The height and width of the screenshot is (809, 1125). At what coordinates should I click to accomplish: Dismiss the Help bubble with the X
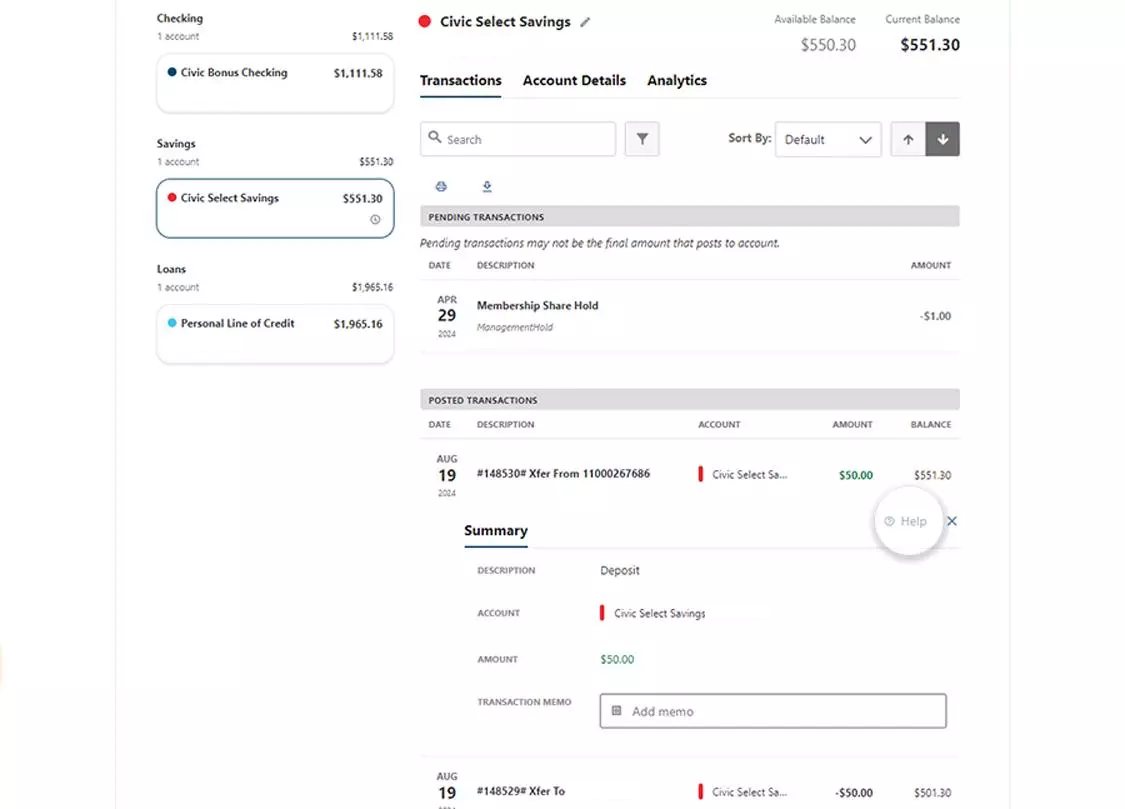click(x=951, y=521)
